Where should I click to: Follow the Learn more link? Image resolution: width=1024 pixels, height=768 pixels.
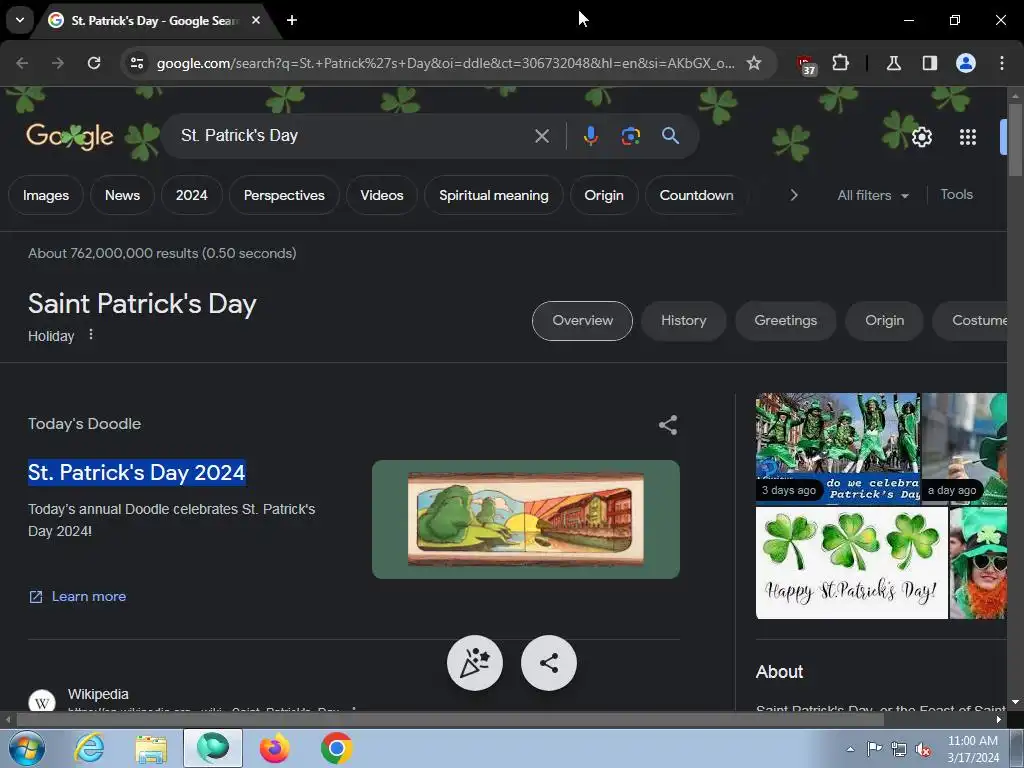78,596
